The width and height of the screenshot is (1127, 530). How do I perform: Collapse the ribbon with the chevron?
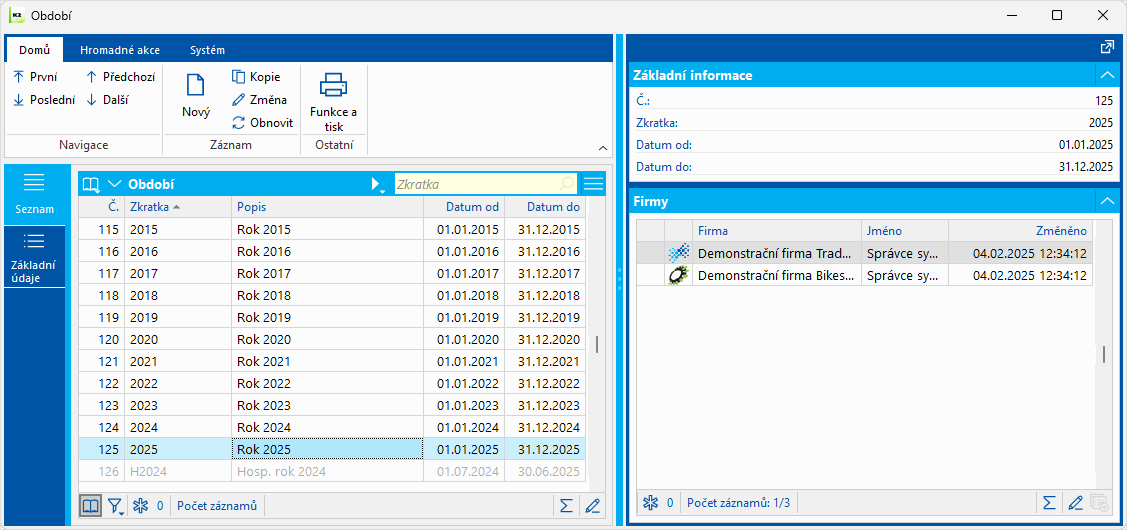pyautogui.click(x=603, y=147)
